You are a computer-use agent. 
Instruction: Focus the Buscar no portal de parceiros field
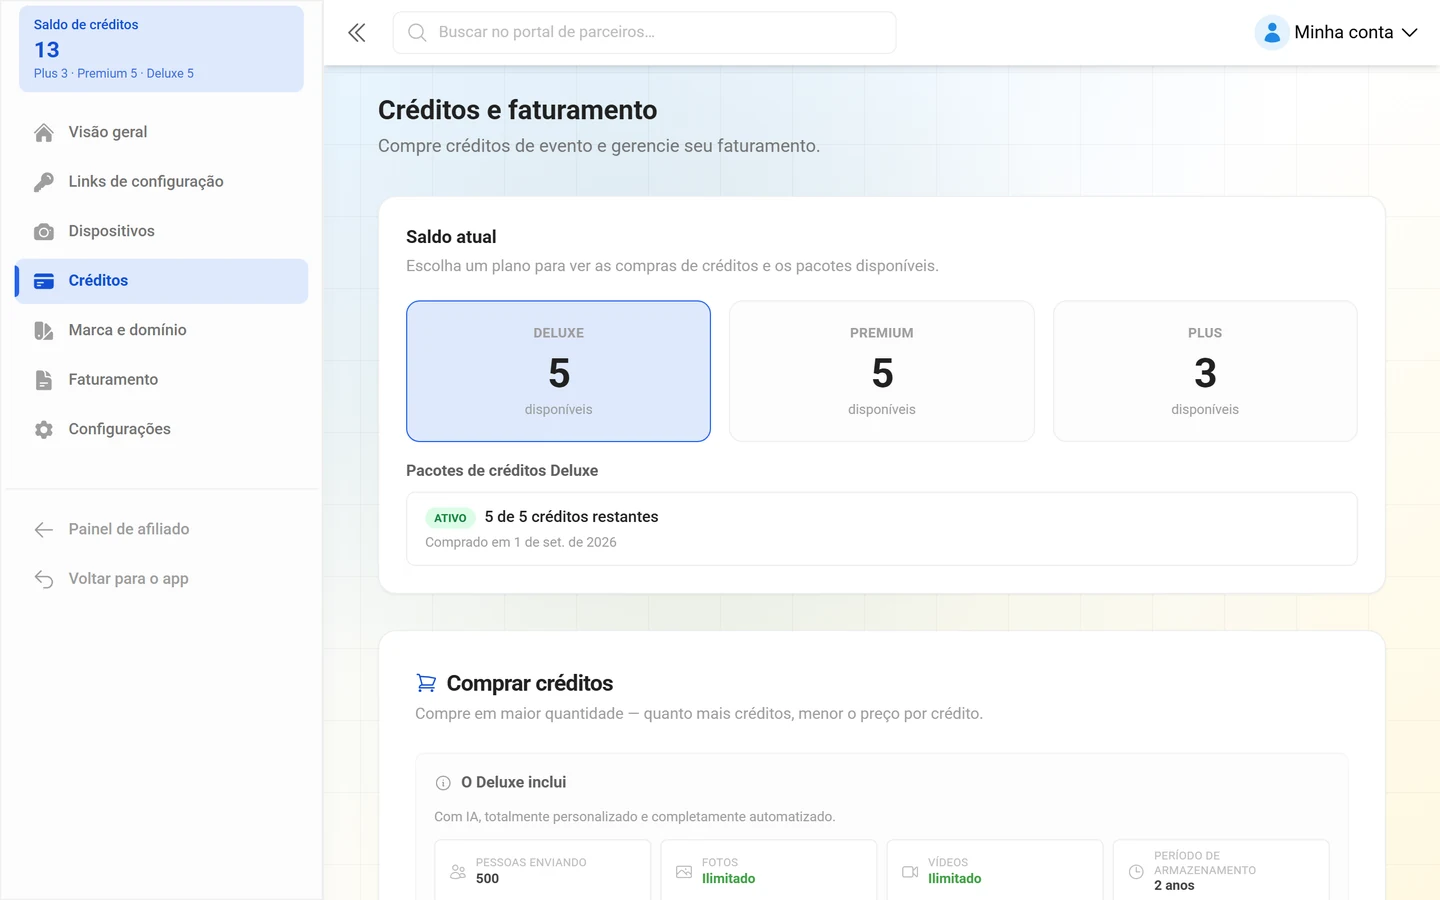coord(644,33)
